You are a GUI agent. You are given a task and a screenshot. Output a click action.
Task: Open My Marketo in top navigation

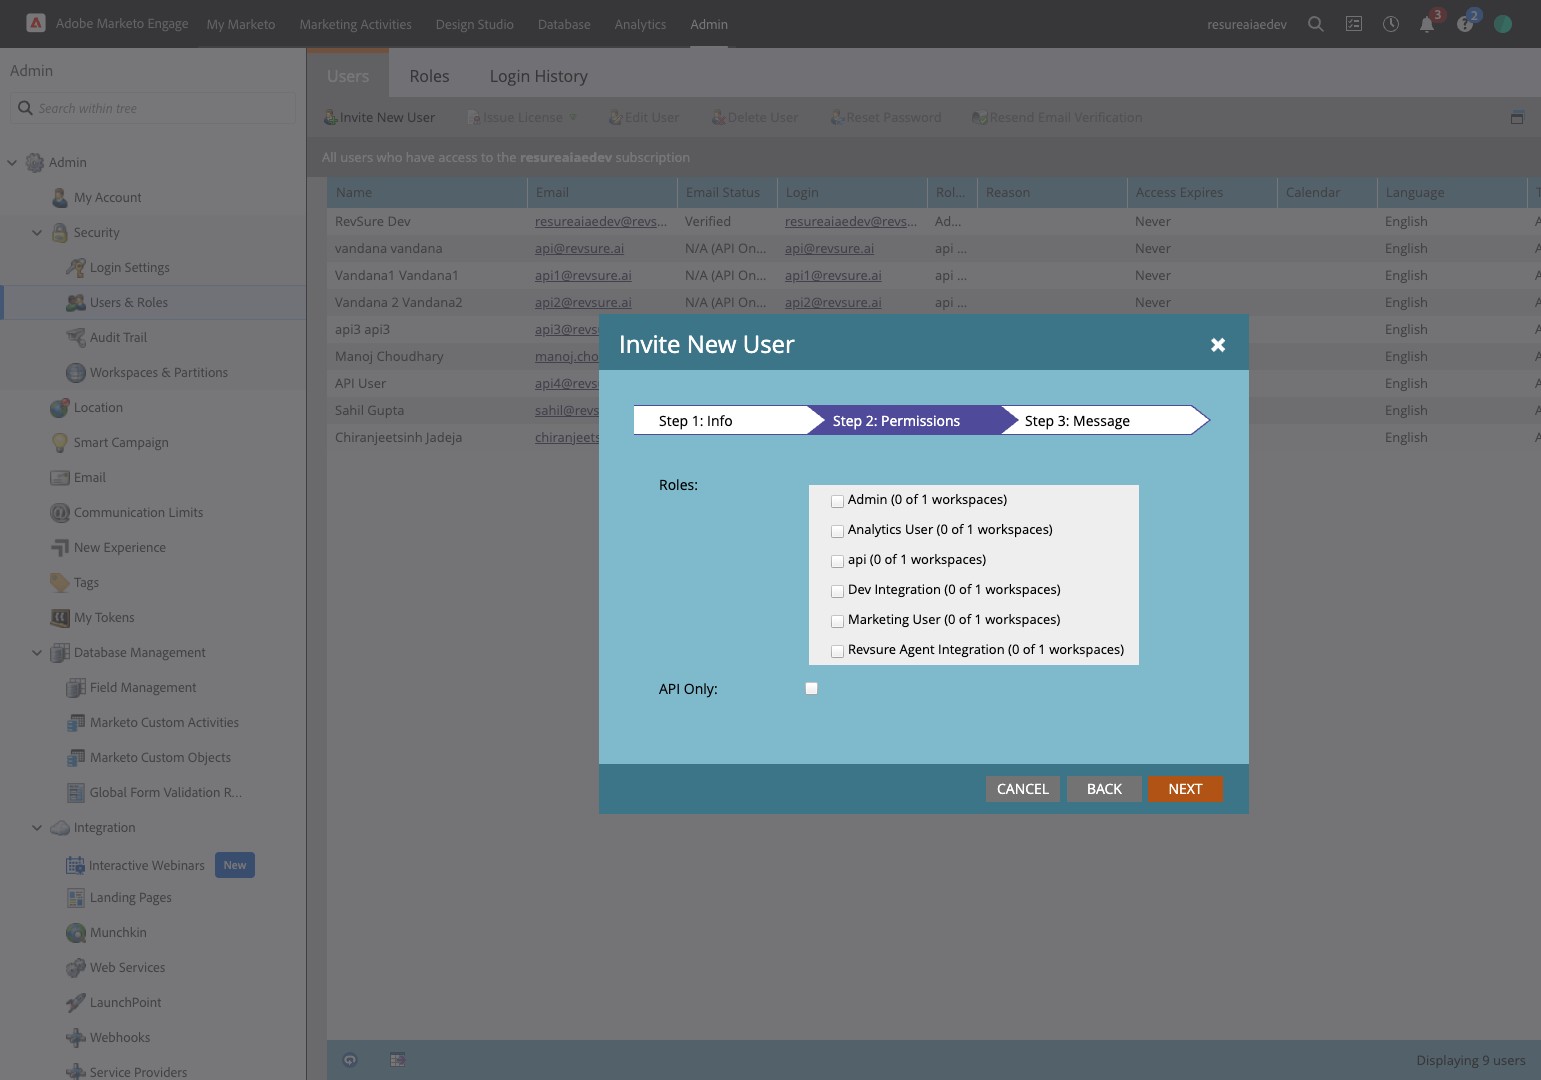click(241, 24)
